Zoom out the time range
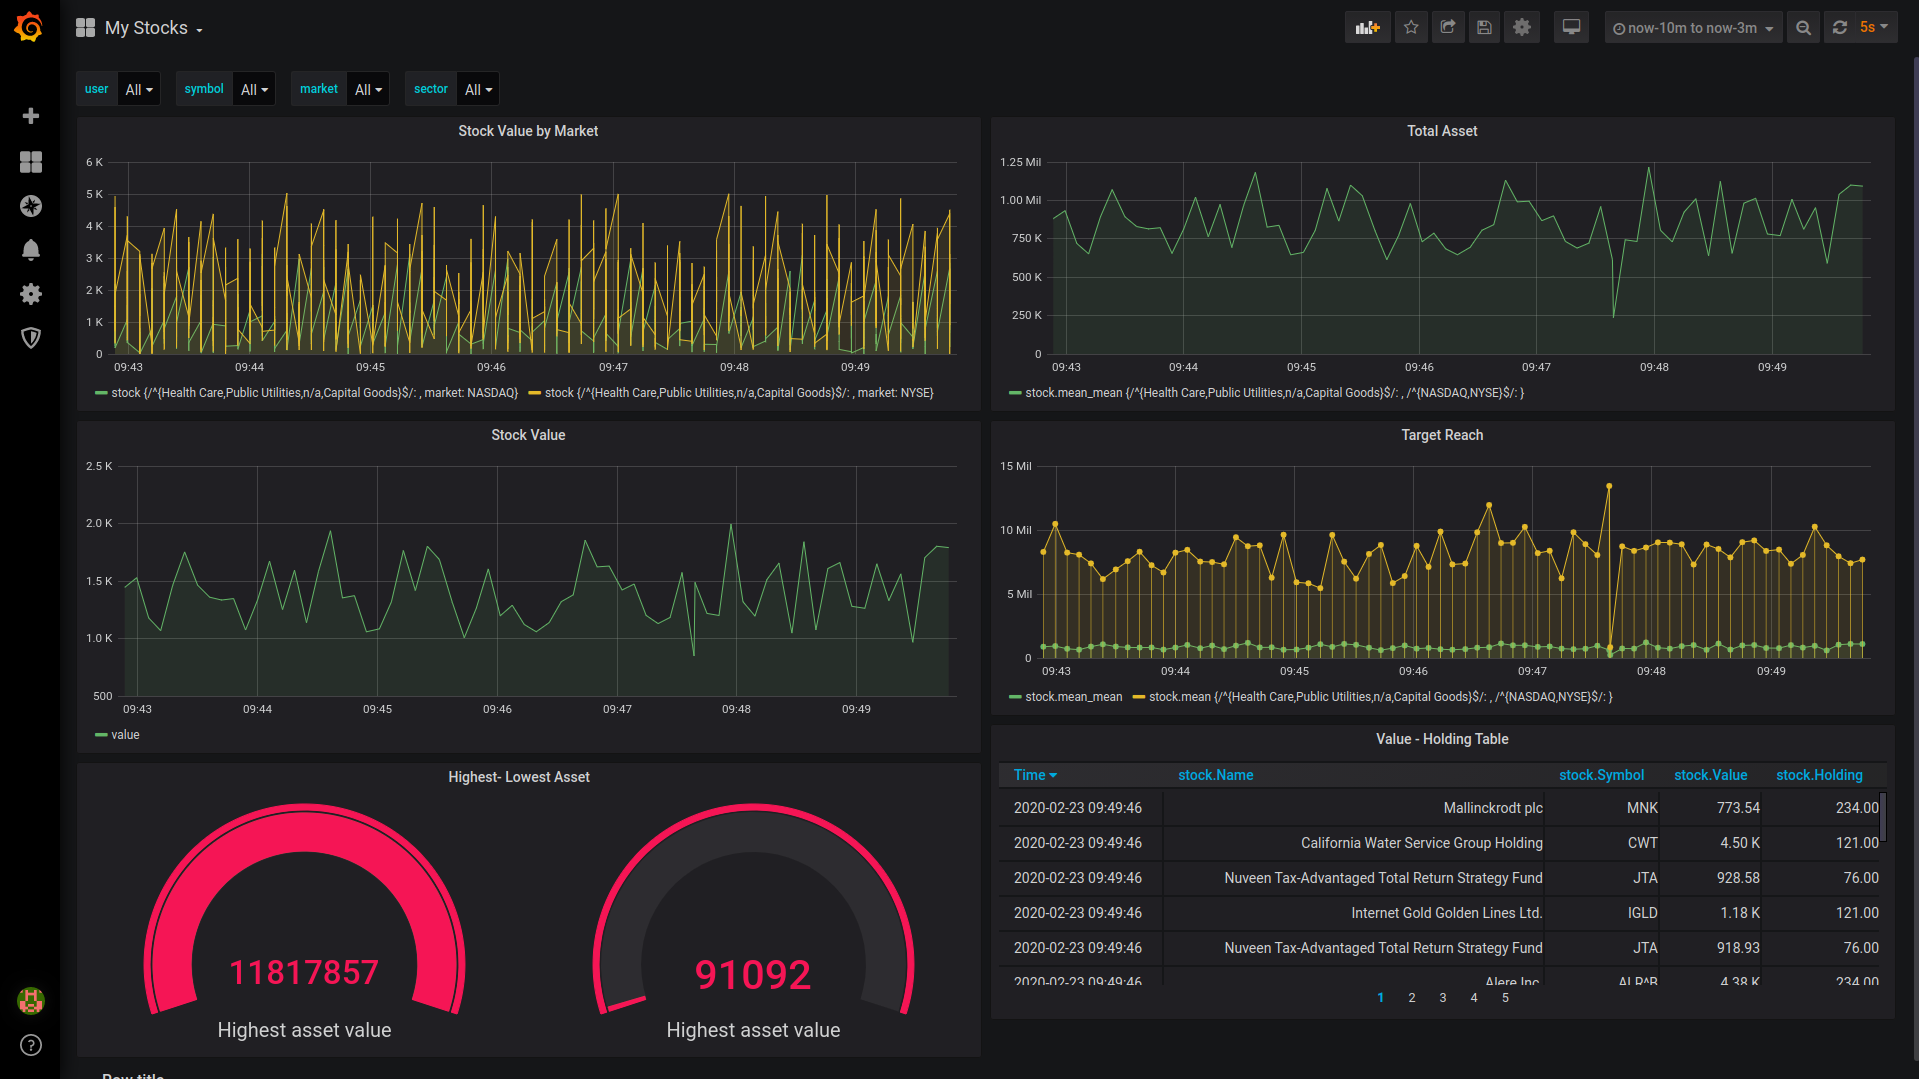The width and height of the screenshot is (1919, 1079). tap(1803, 28)
